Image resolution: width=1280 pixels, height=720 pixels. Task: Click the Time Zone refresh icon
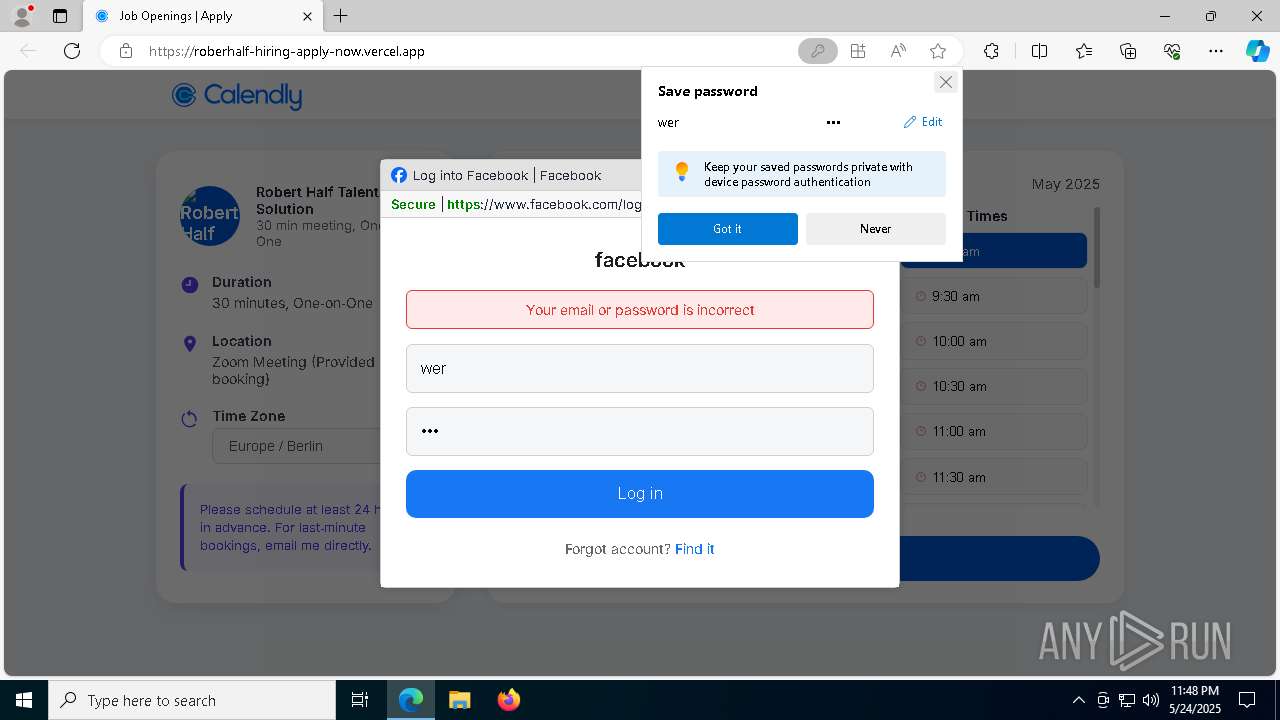coord(190,419)
